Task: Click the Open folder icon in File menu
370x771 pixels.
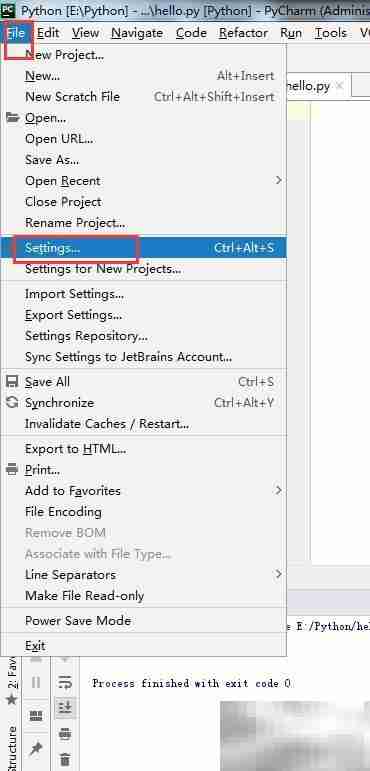Action: click(x=12, y=118)
